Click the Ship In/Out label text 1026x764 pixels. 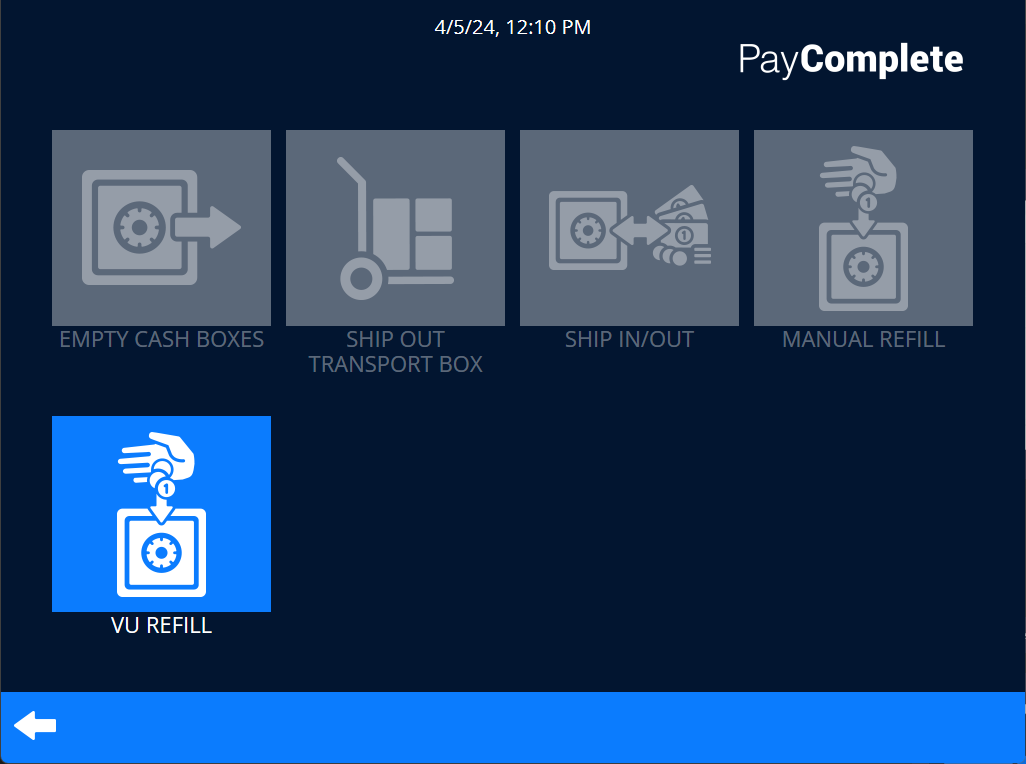click(x=629, y=339)
